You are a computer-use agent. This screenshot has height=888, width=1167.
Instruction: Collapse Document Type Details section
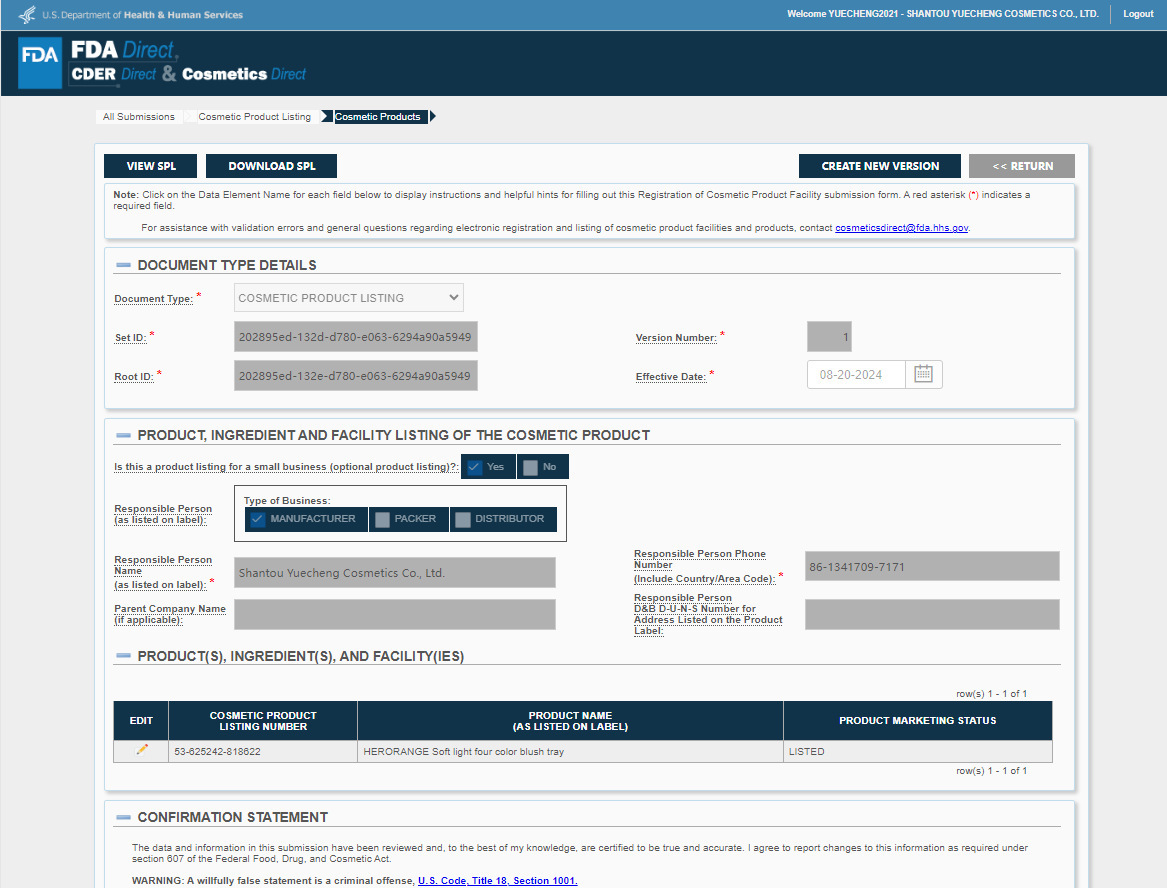point(124,265)
